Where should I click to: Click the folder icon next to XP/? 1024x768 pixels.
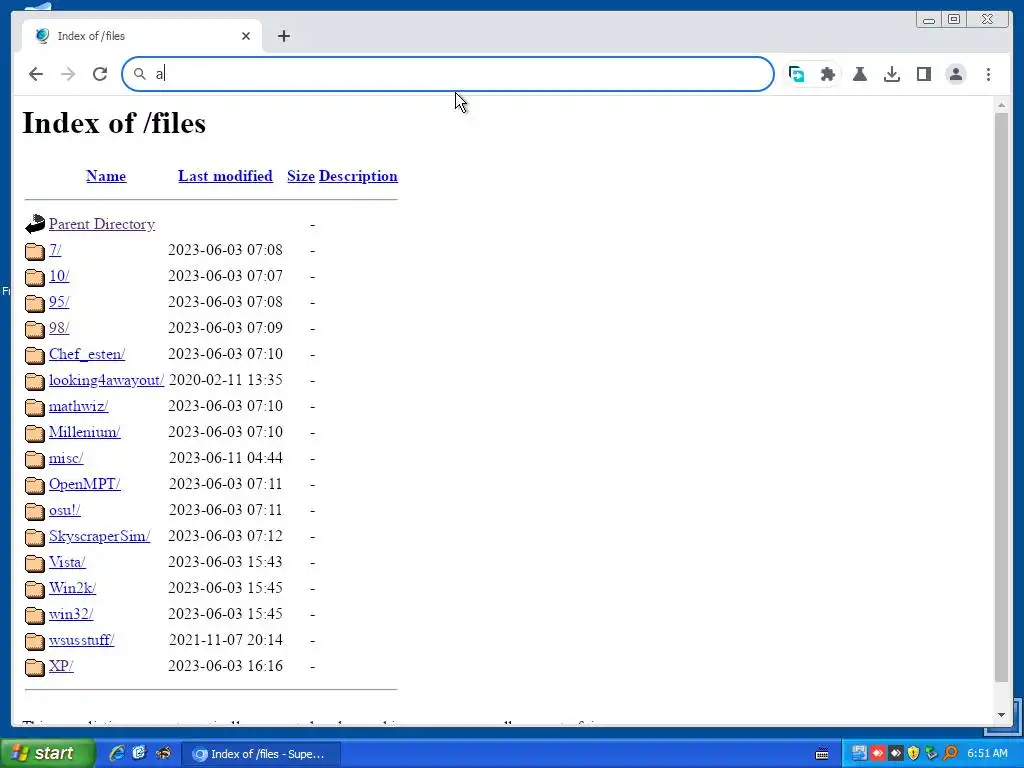(35, 667)
